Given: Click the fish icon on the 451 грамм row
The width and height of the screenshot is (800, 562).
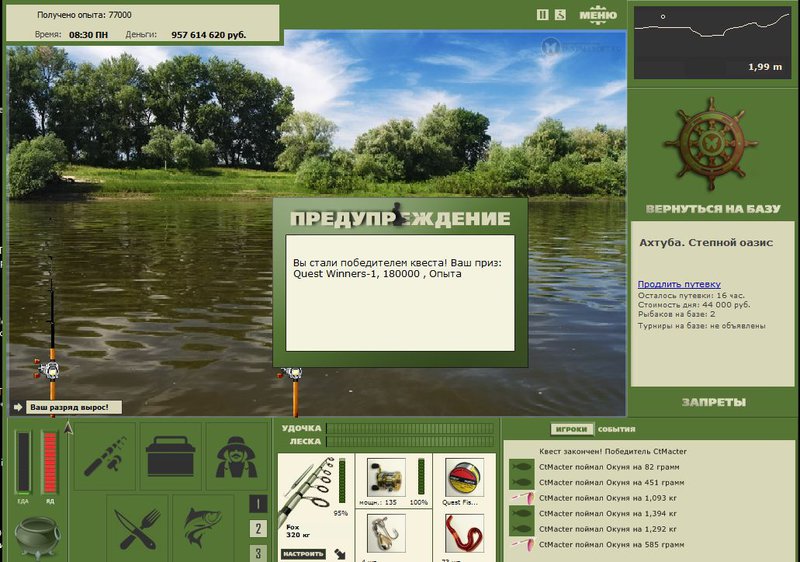Looking at the screenshot, I should (x=522, y=482).
